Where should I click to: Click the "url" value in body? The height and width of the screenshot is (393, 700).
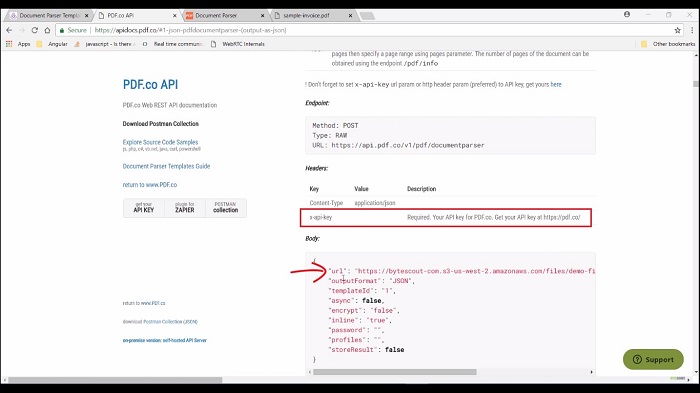(x=475, y=271)
